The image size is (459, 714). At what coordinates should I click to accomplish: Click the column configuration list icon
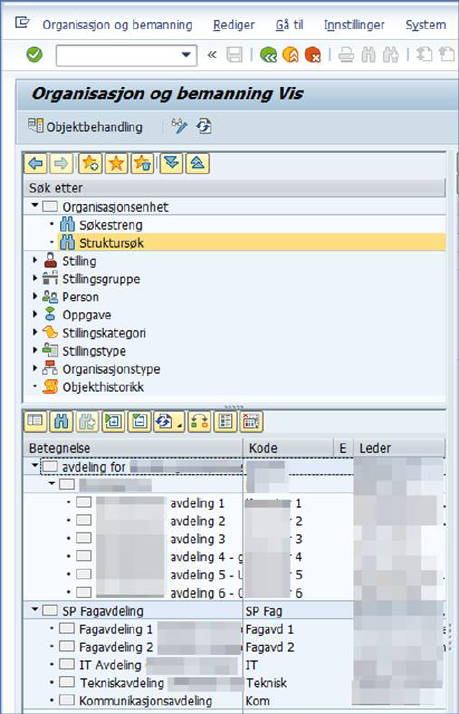(225, 422)
